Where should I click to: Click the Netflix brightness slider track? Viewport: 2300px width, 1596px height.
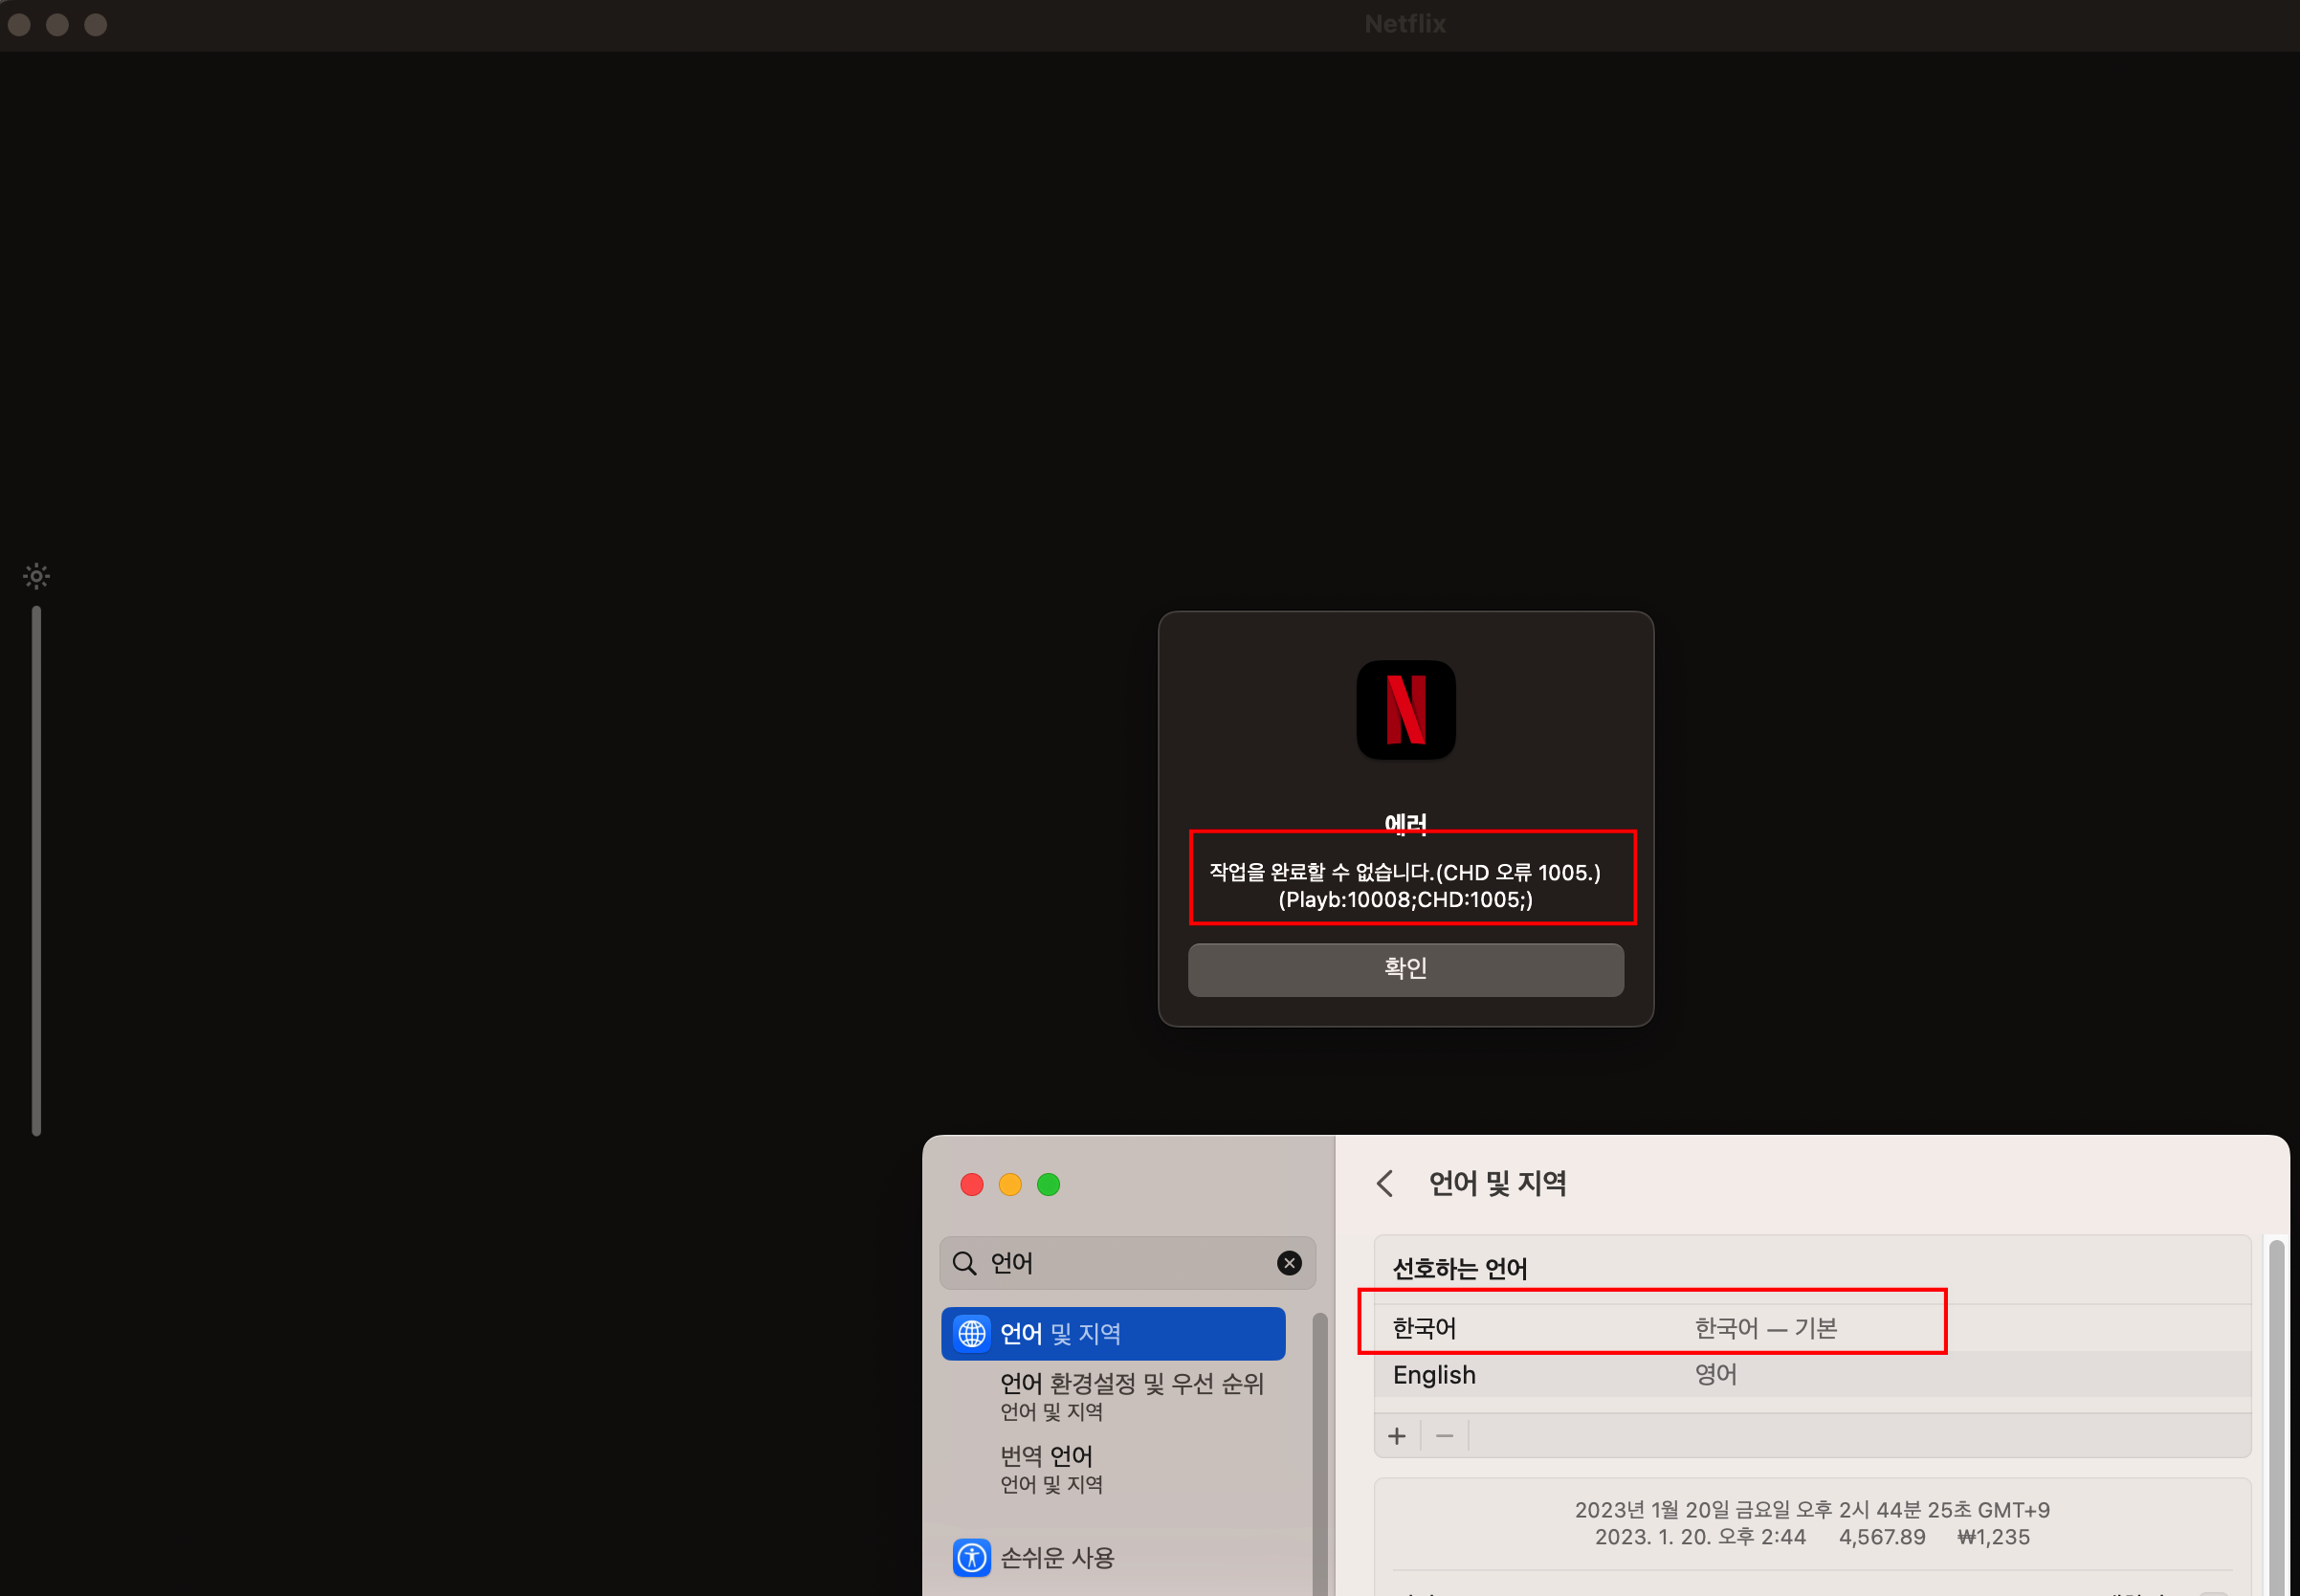pyautogui.click(x=36, y=870)
